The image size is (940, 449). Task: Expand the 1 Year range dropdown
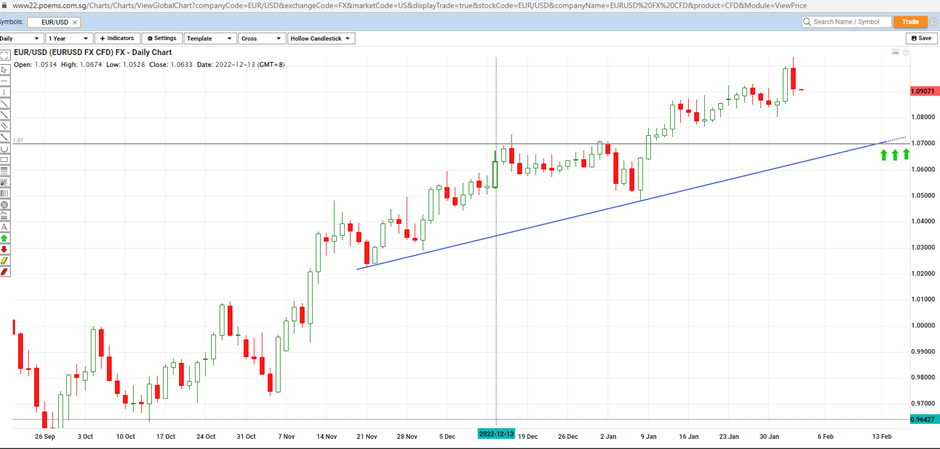(x=69, y=38)
